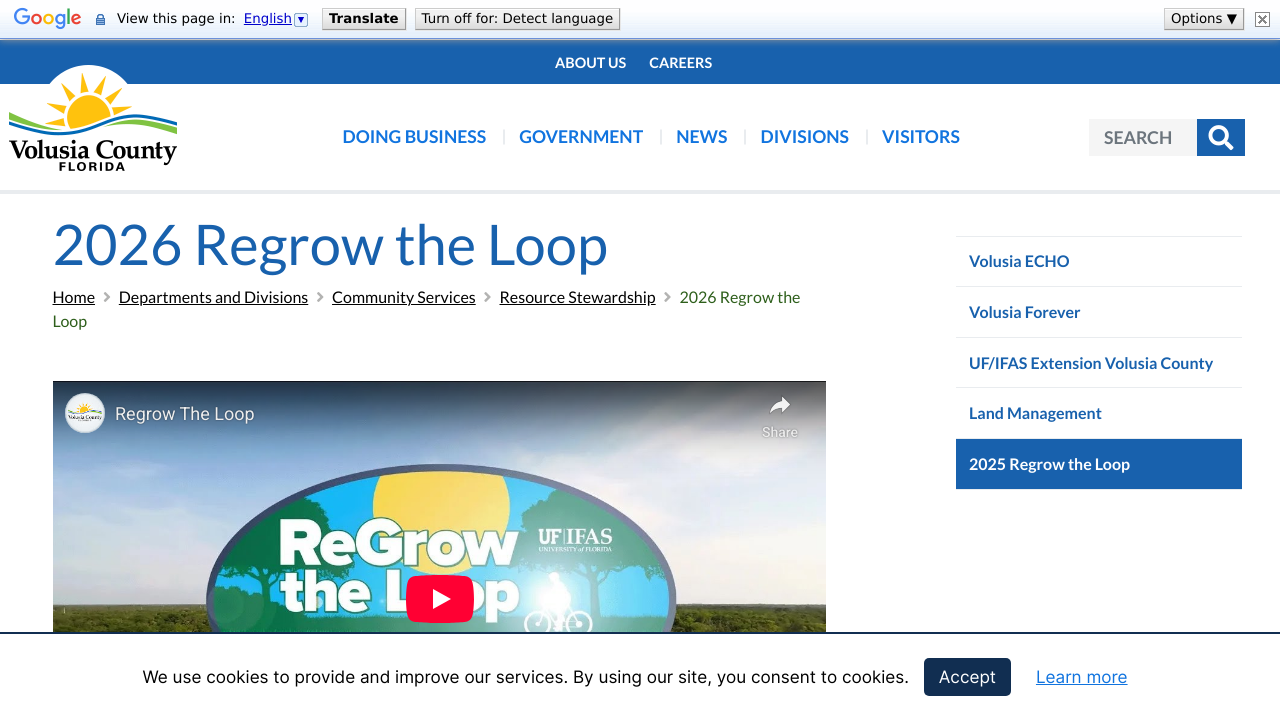Click the magnifying glass search icon
The height and width of the screenshot is (720, 1280).
(x=1220, y=137)
